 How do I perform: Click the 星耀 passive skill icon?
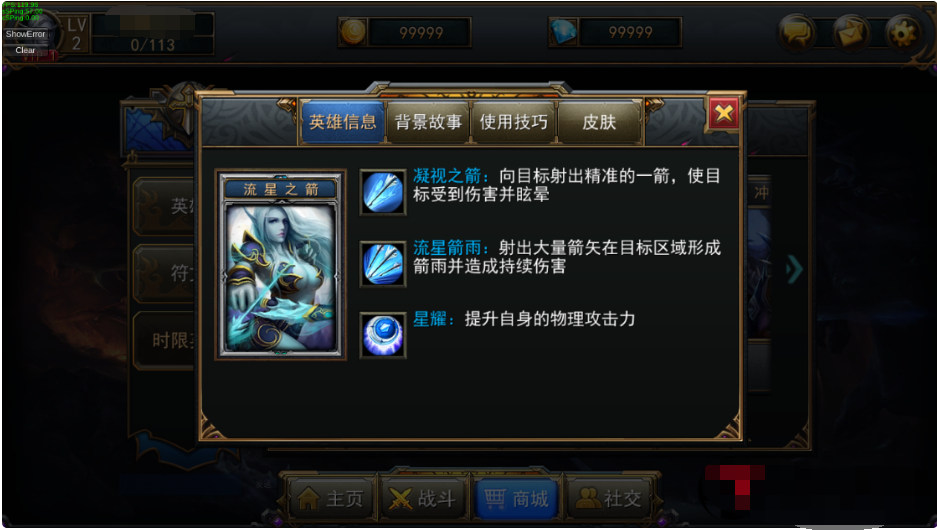click(382, 335)
